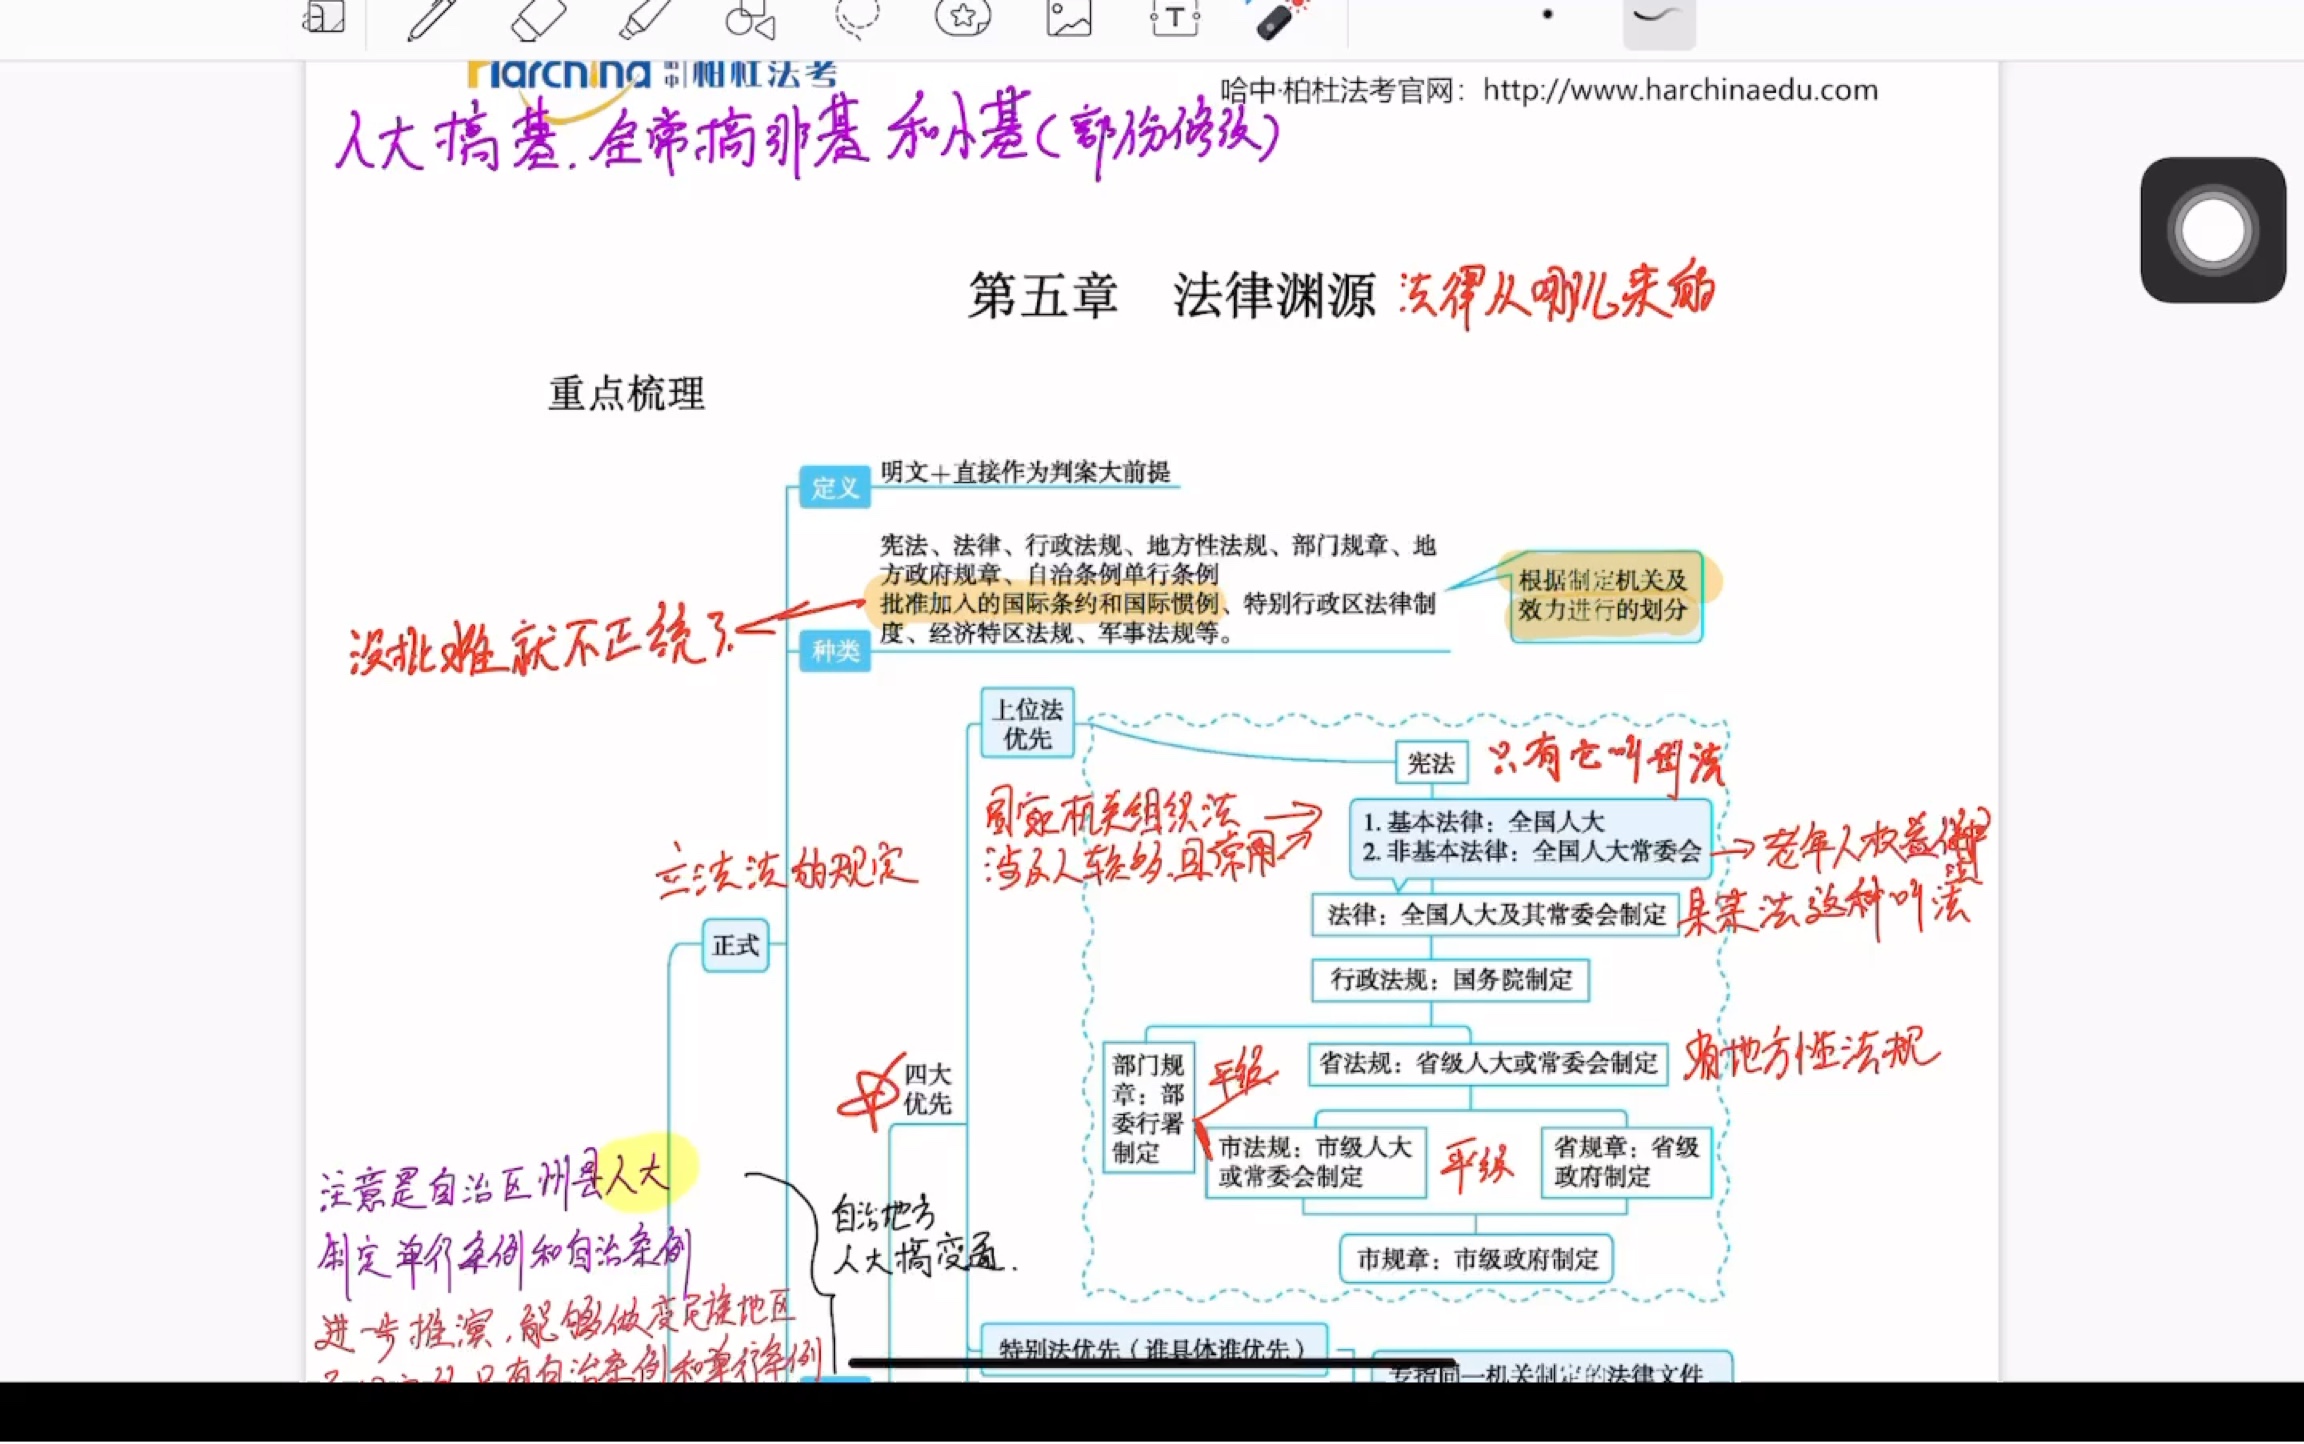2304x1444 pixels.
Task: Select the Insert Image tool
Action: [1069, 18]
